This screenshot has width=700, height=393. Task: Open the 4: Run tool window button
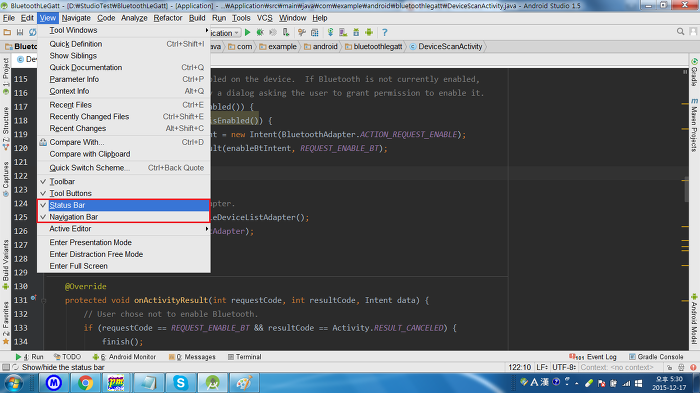tap(29, 357)
